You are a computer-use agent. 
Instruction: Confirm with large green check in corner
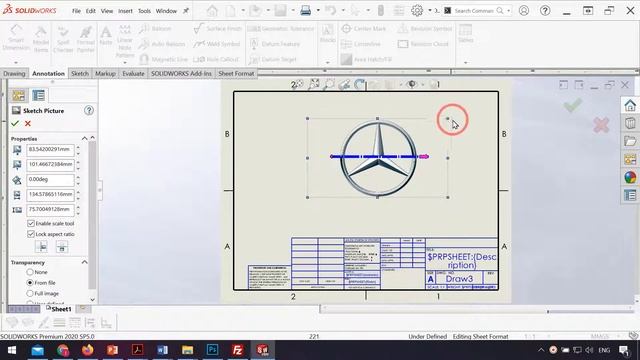[573, 105]
